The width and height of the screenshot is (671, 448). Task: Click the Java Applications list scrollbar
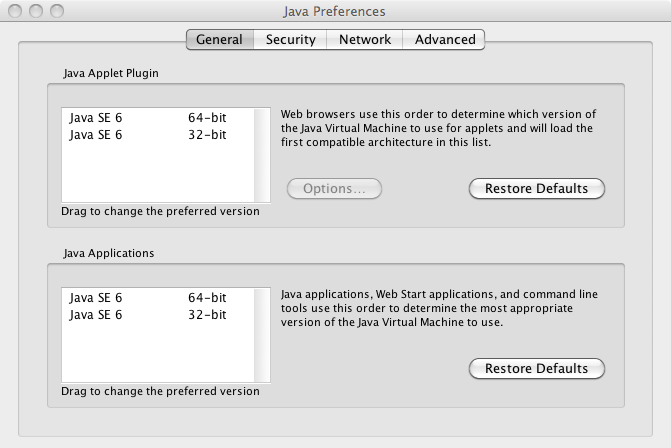pos(262,335)
